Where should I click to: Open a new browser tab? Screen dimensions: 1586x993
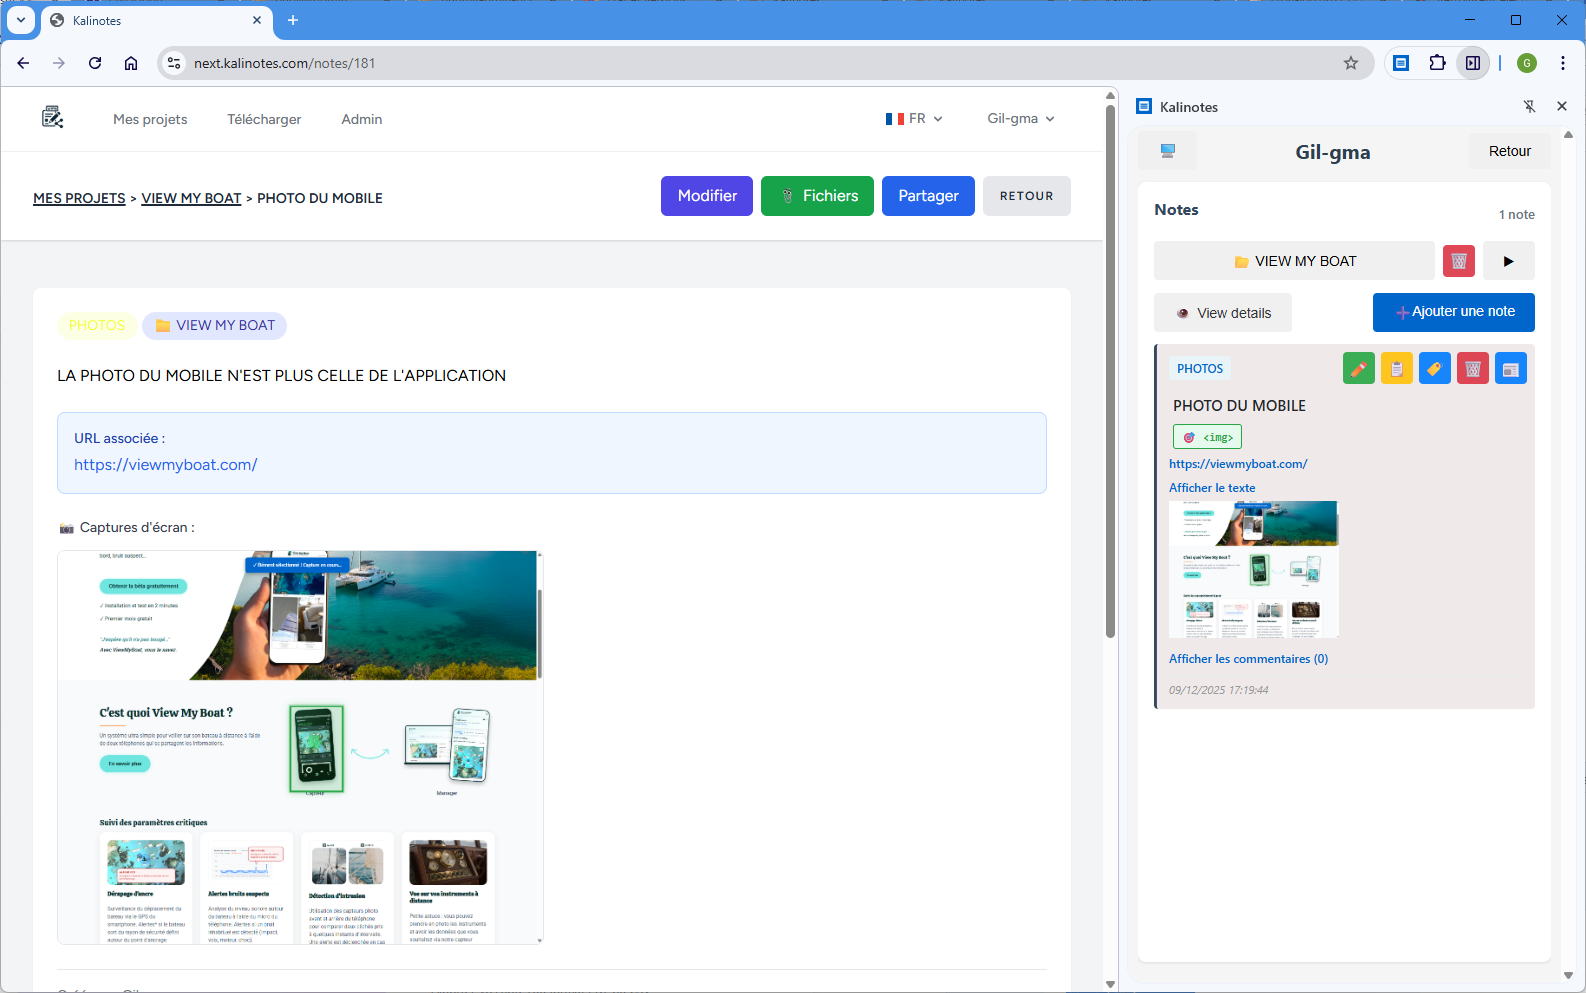point(293,20)
